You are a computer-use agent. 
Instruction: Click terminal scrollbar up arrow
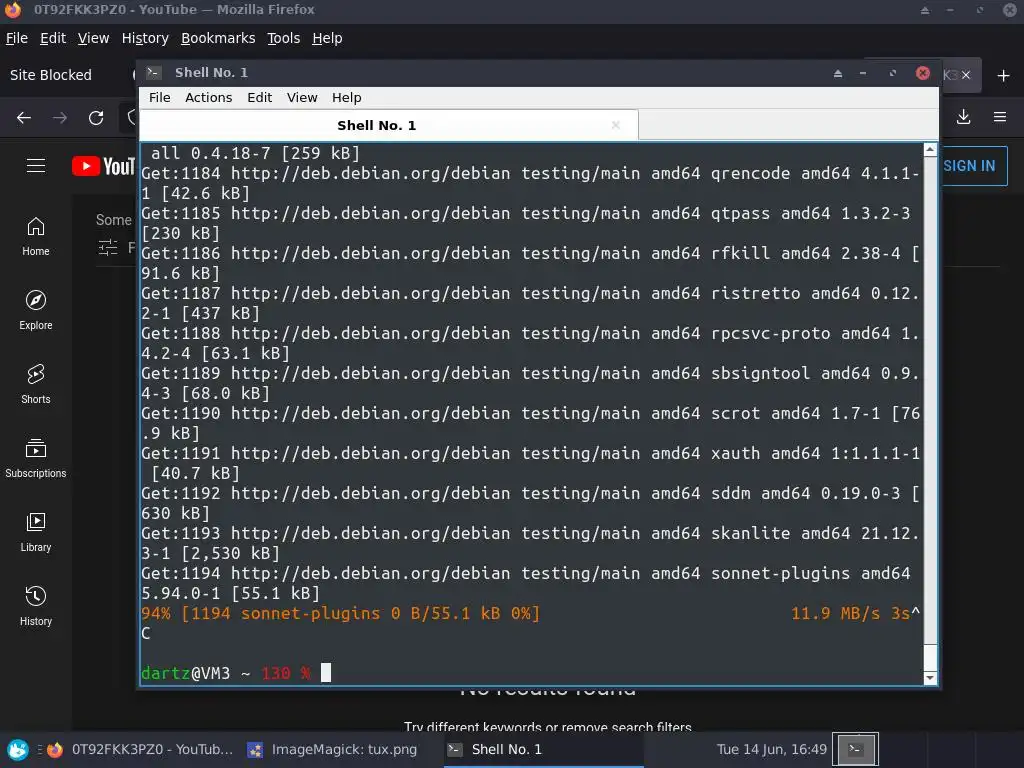click(x=930, y=150)
